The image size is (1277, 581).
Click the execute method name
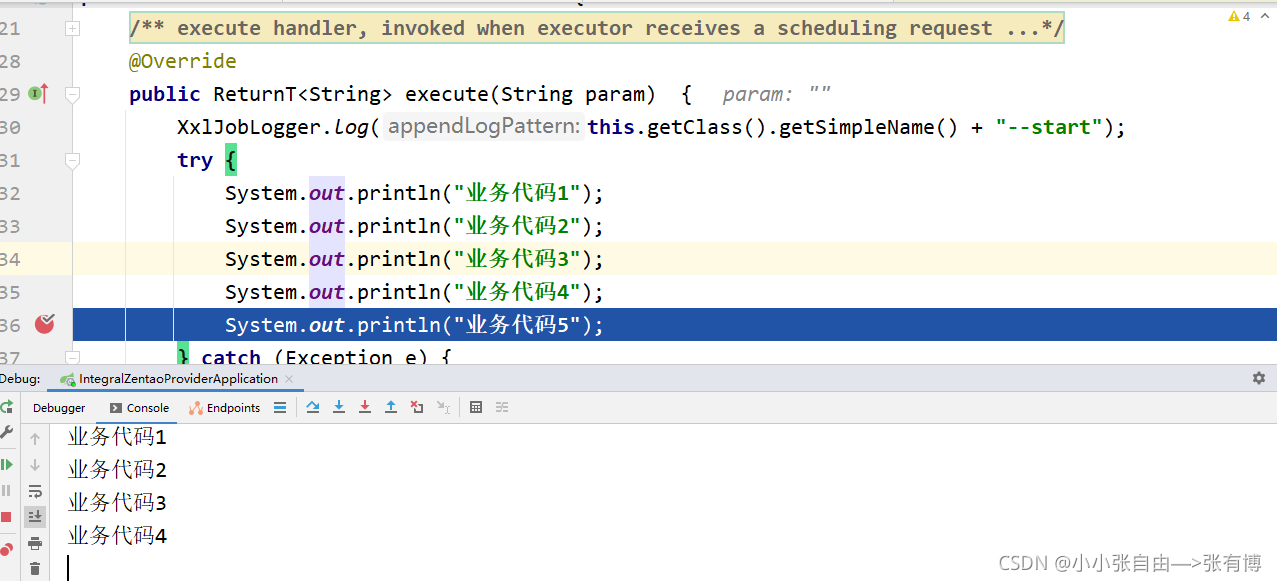tap(446, 94)
